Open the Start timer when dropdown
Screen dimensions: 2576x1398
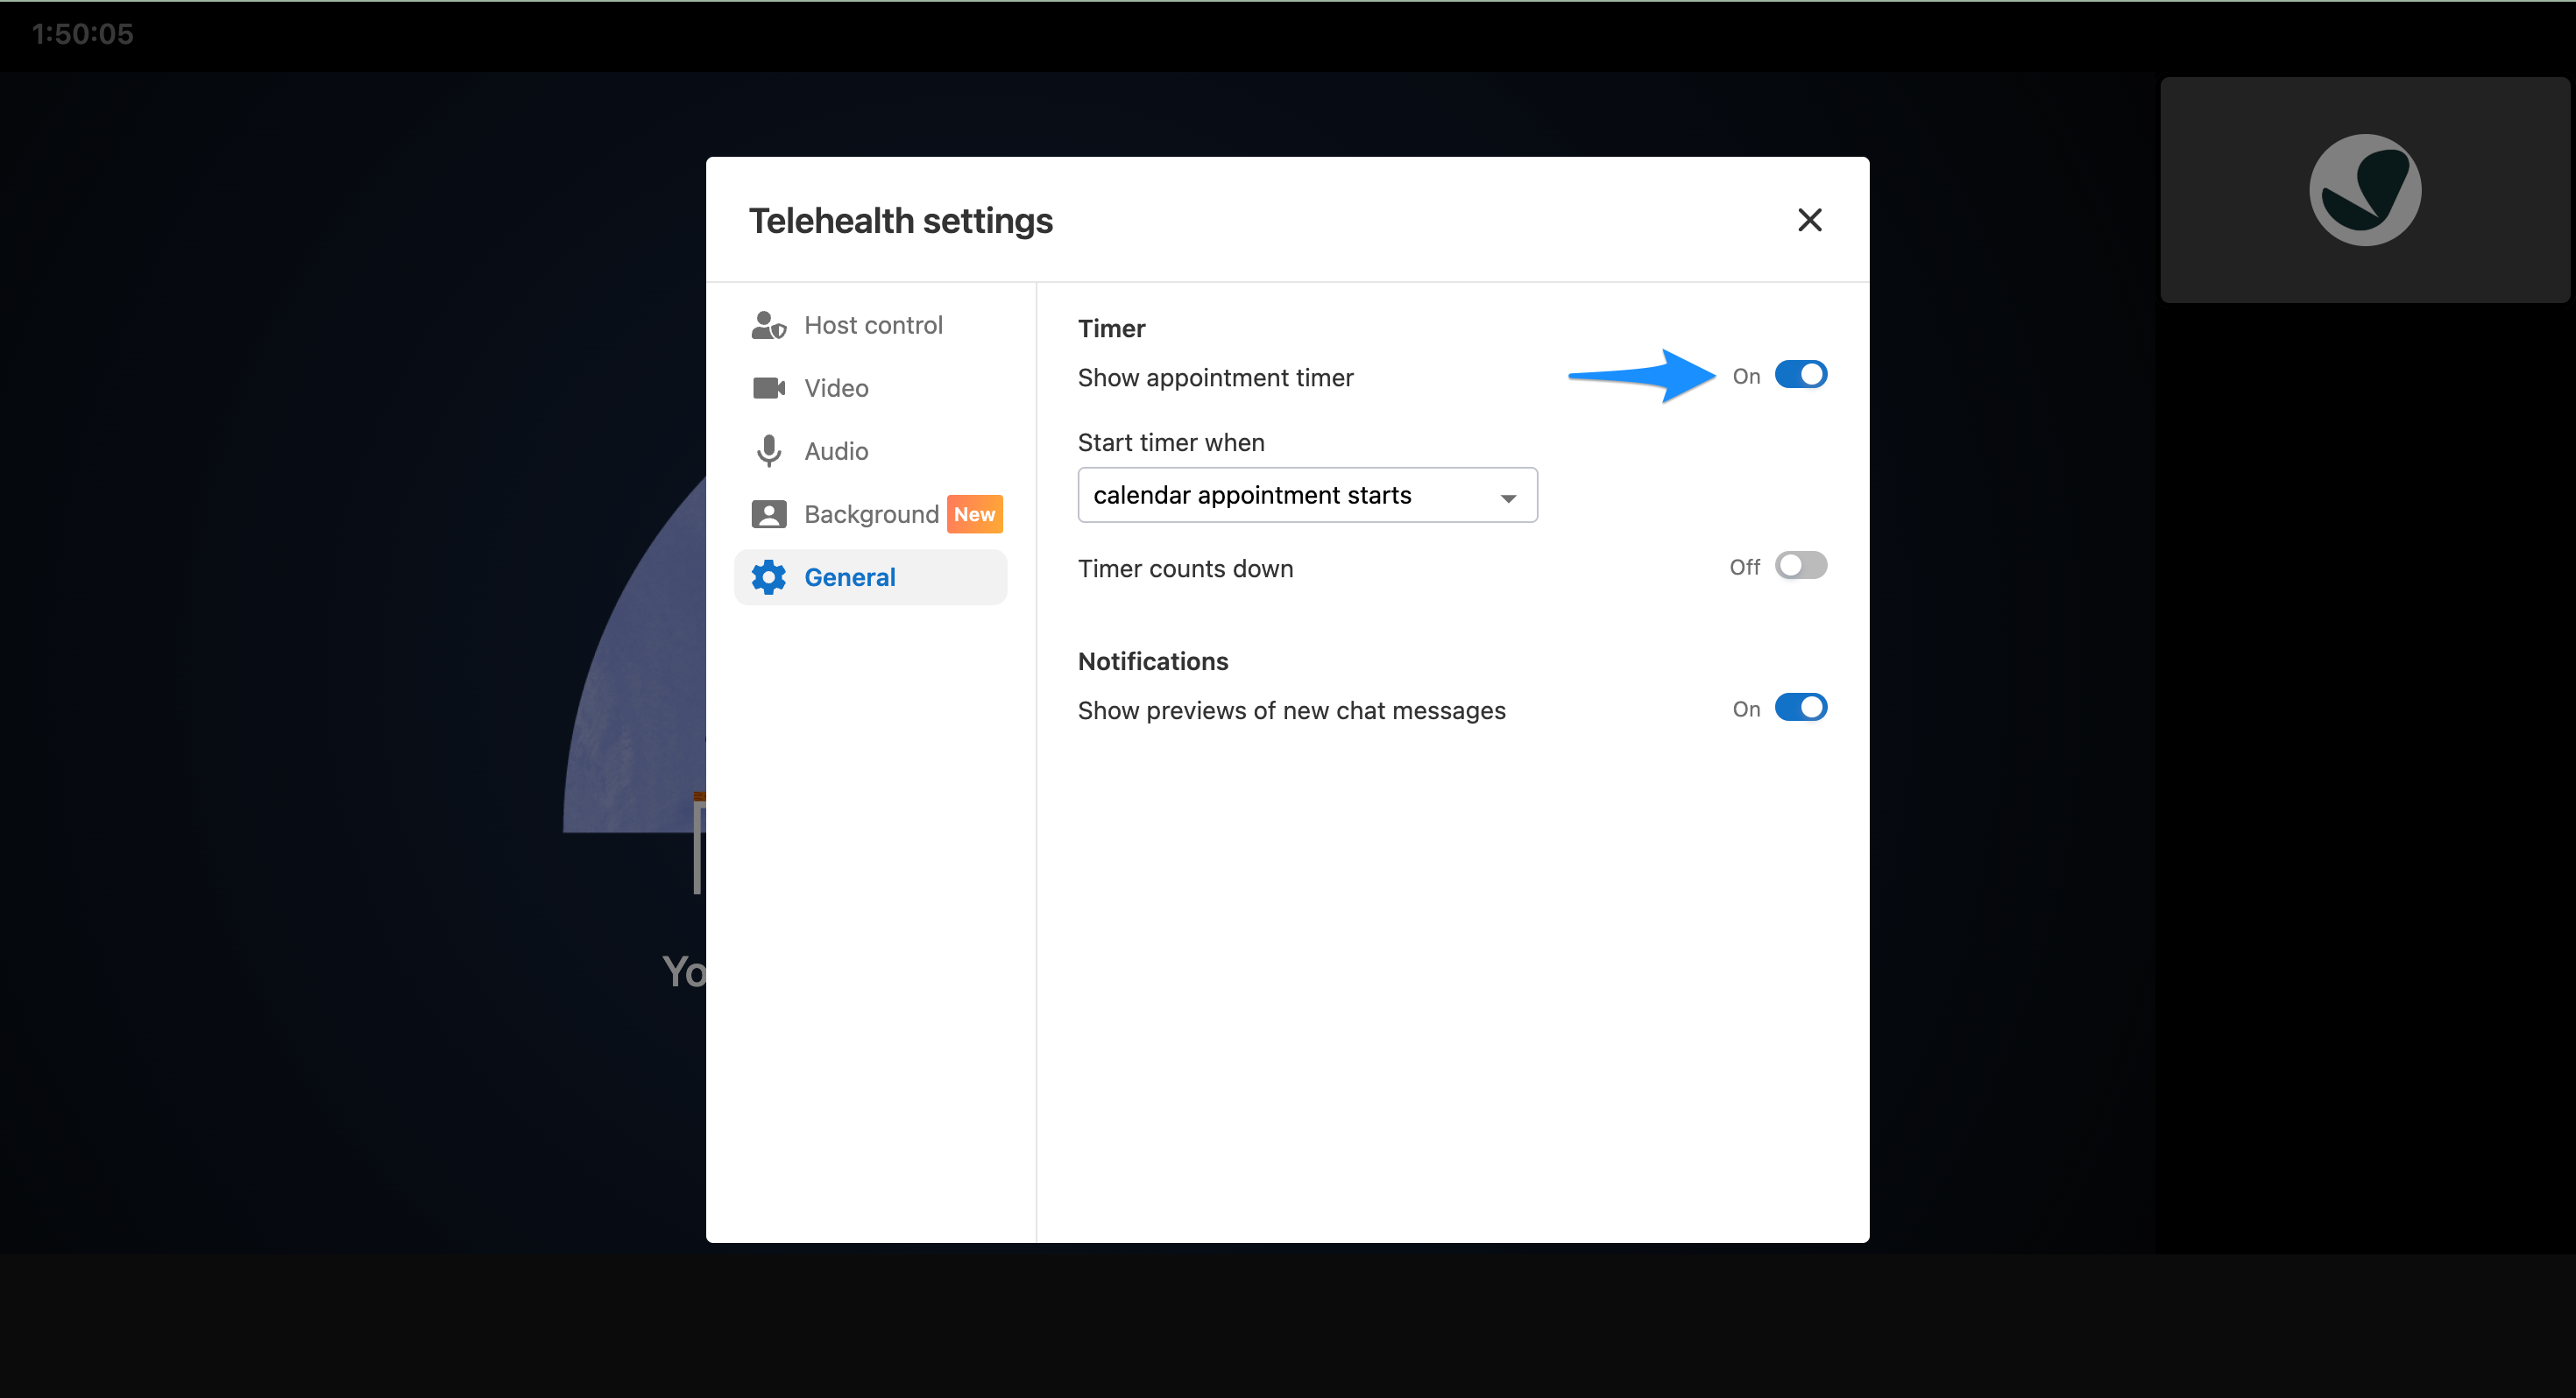tap(1307, 495)
